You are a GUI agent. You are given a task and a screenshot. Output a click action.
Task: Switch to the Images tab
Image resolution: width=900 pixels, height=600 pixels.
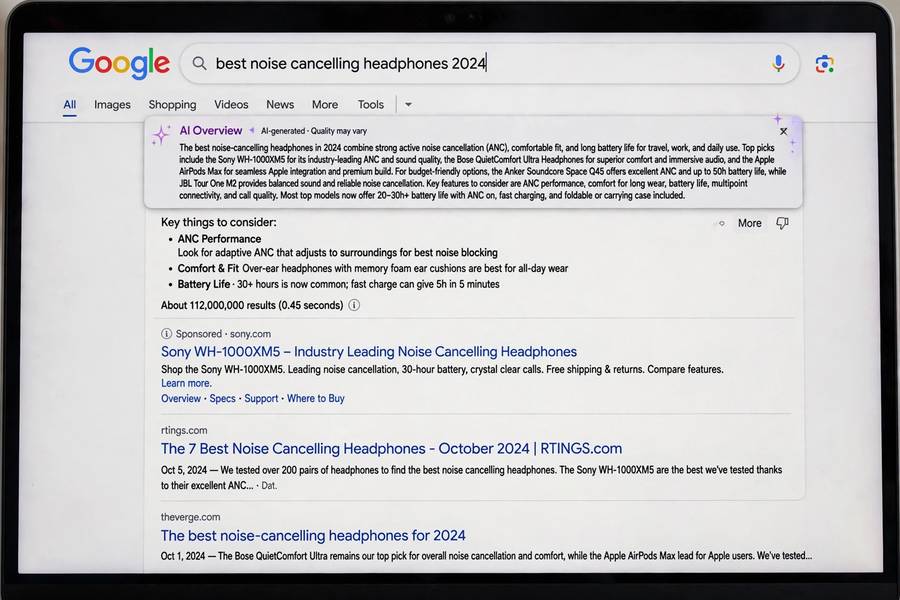(112, 104)
